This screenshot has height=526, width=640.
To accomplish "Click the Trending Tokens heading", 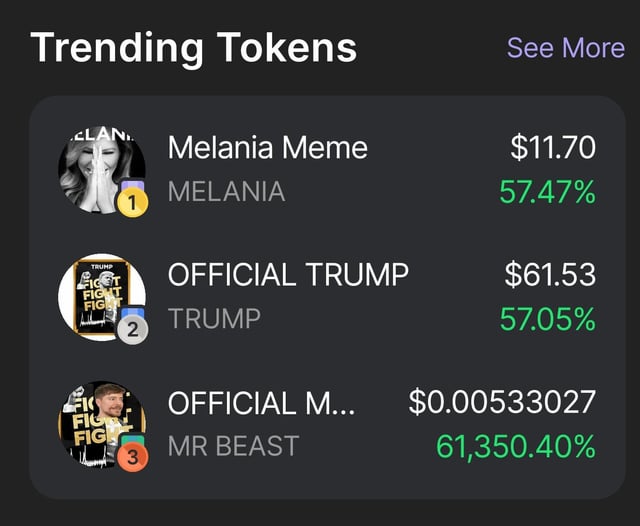I will coord(193,48).
